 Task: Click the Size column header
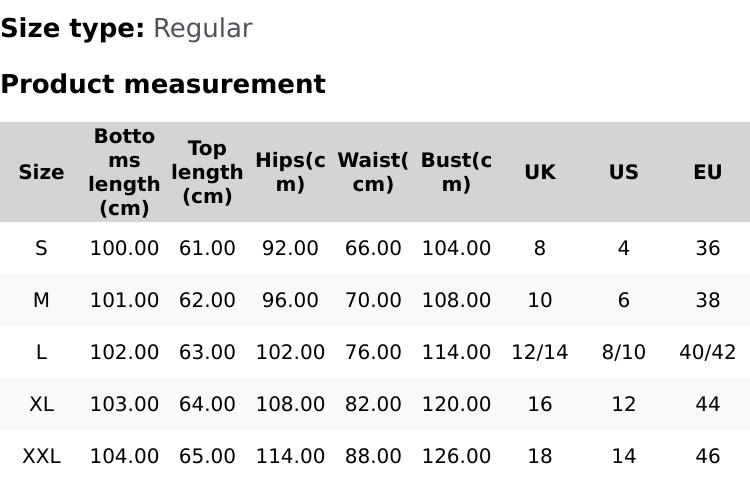(41, 172)
